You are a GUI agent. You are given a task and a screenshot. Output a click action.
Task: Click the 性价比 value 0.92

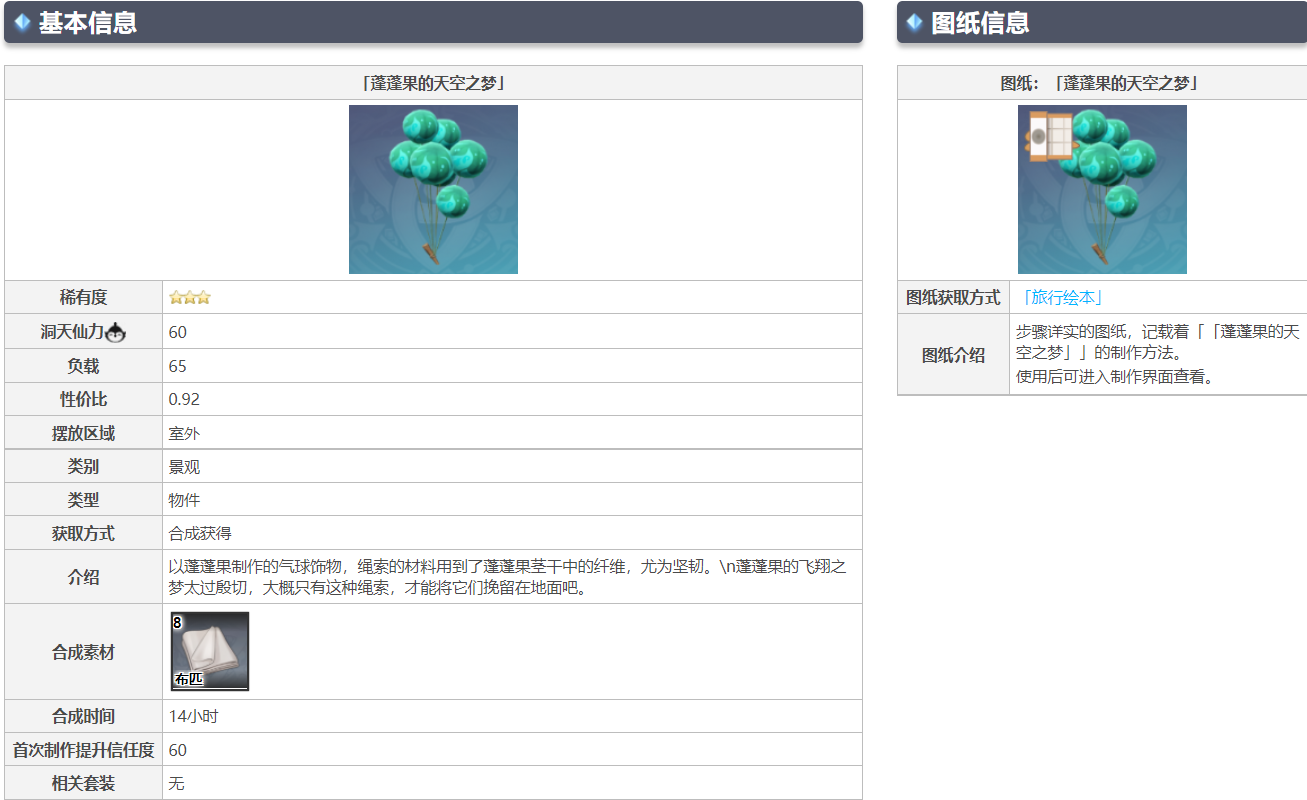coord(184,399)
